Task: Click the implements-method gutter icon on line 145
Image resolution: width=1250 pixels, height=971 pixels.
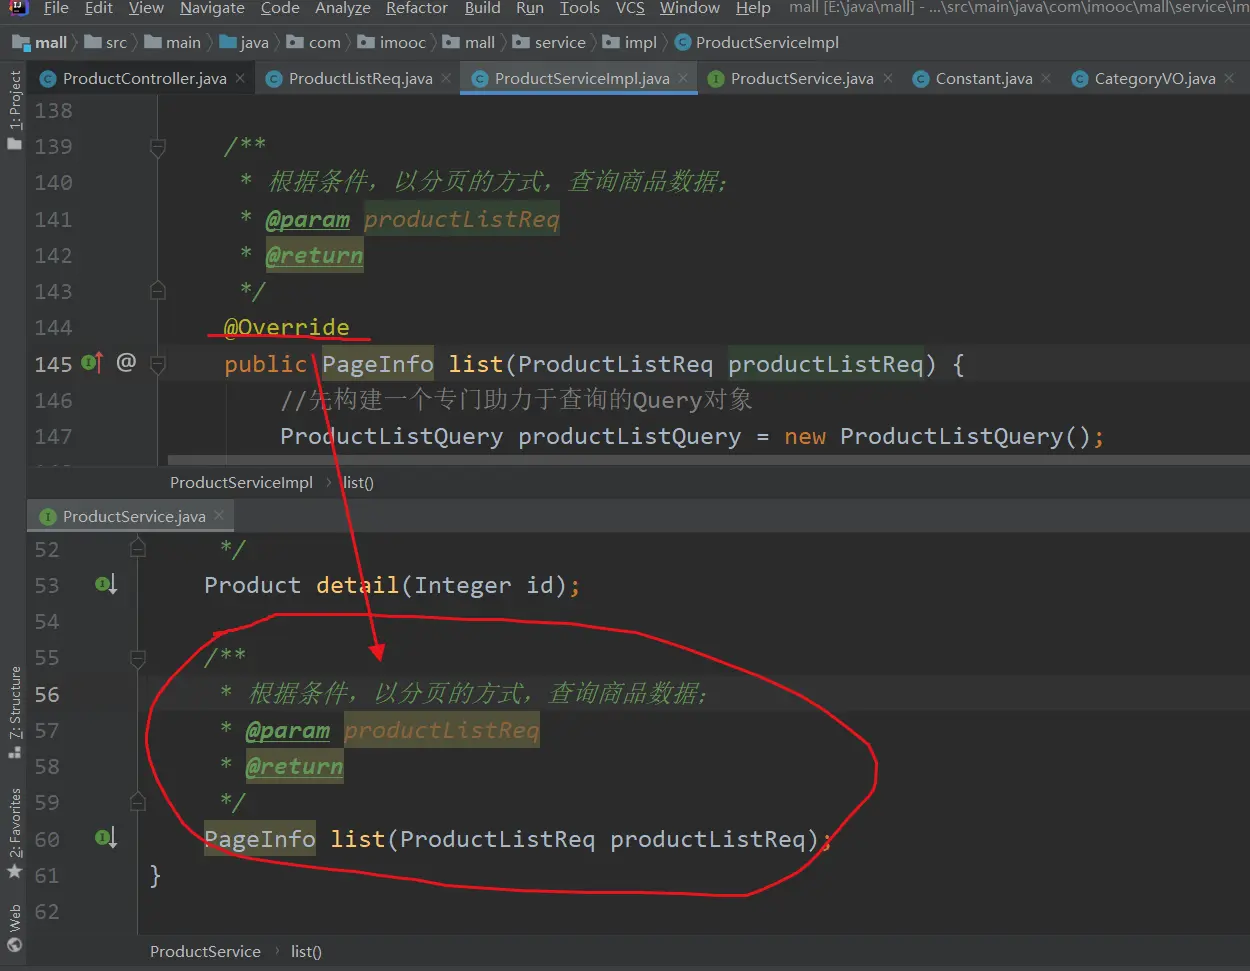Action: click(92, 363)
